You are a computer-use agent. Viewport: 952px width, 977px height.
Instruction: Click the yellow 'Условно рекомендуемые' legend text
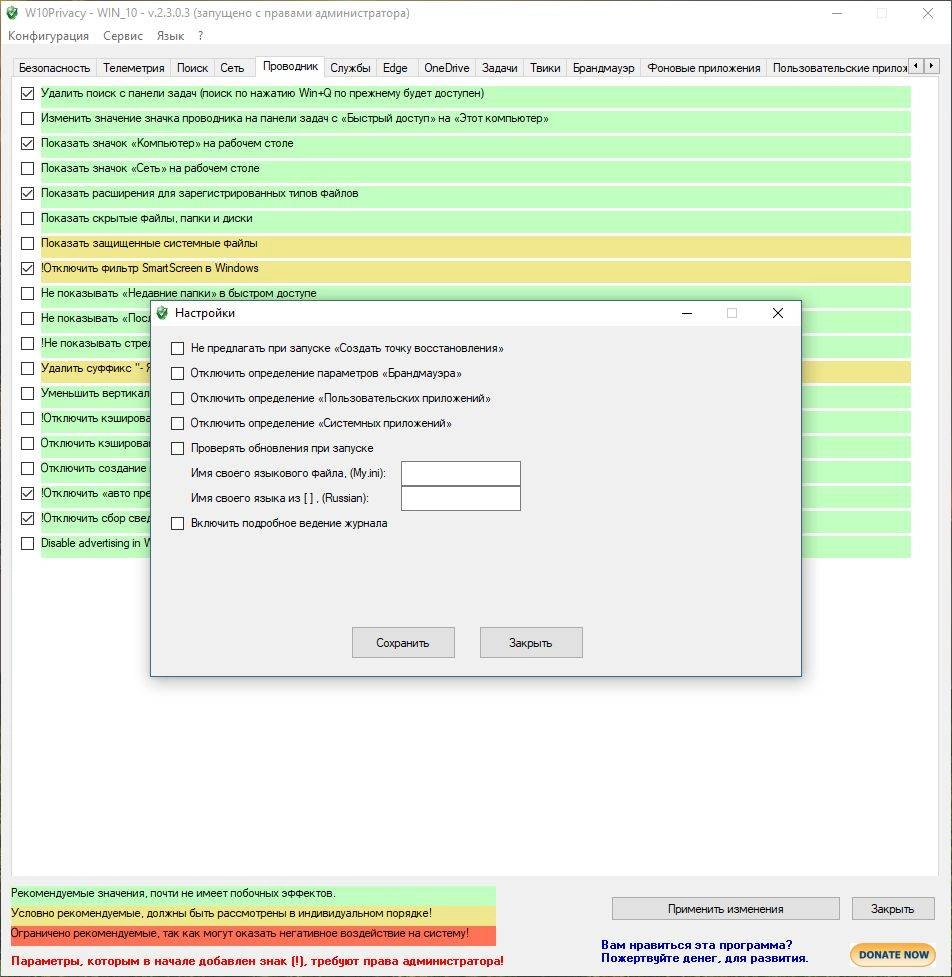(221, 913)
